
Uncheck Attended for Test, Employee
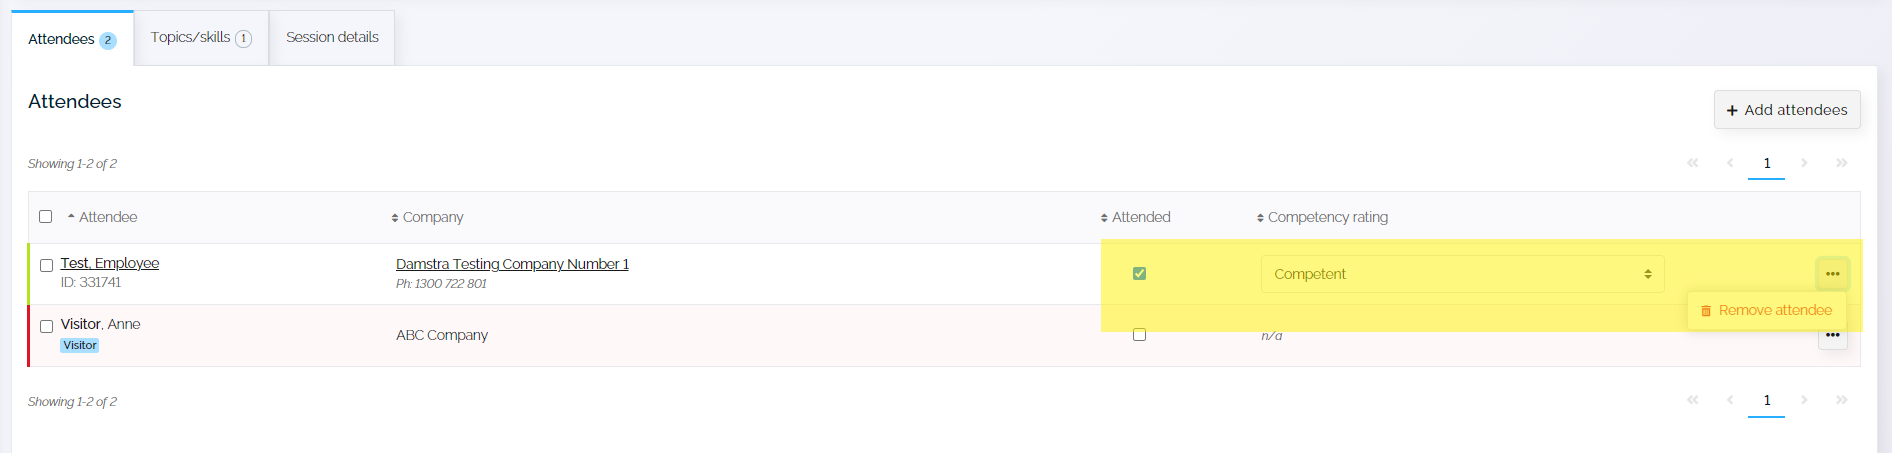coord(1139,273)
